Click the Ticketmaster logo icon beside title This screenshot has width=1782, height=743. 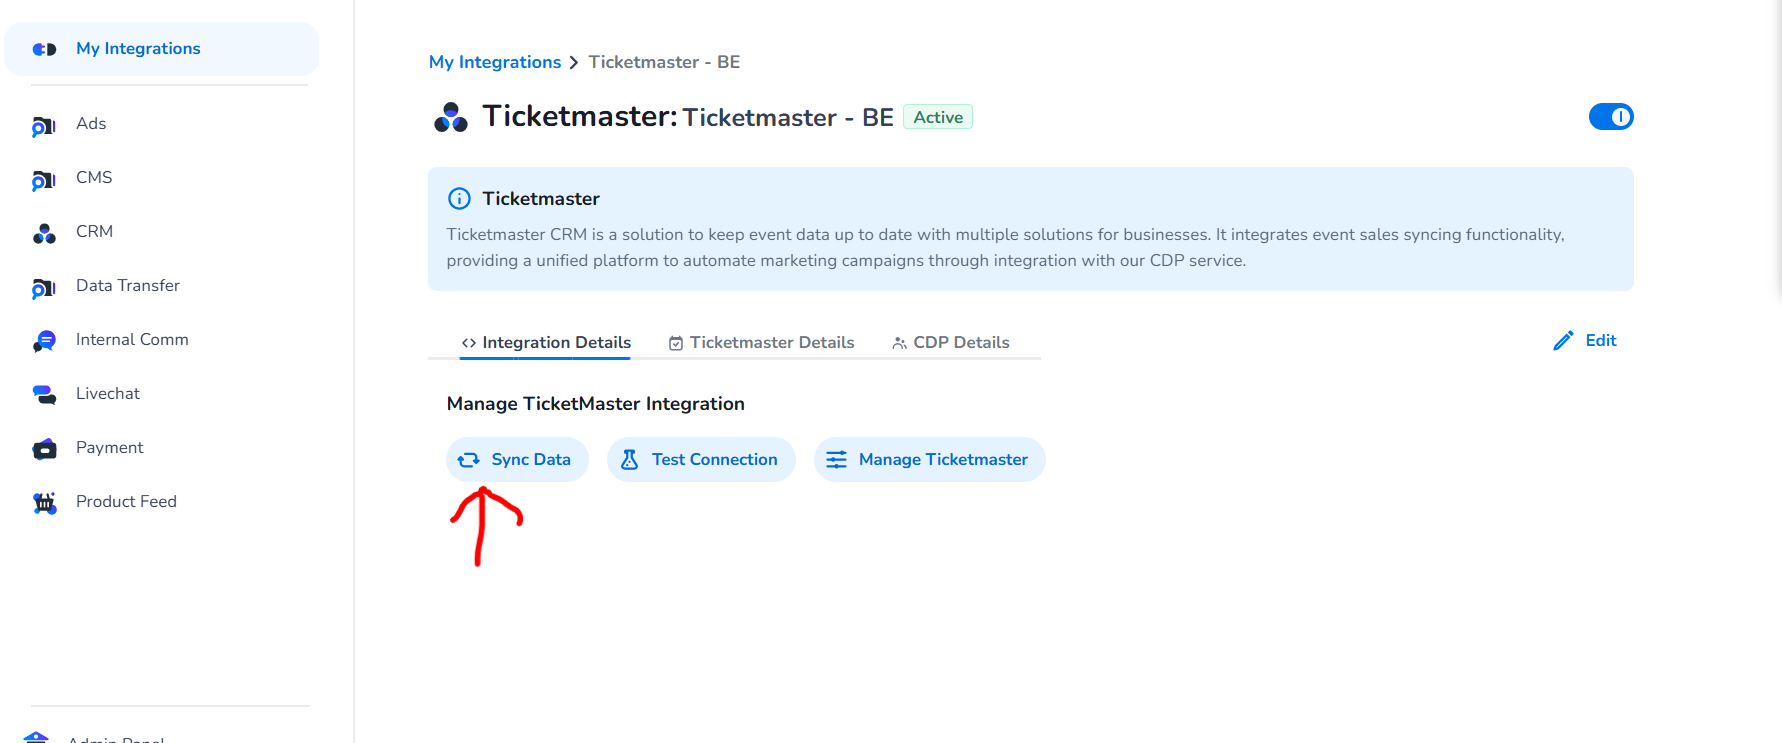click(451, 117)
